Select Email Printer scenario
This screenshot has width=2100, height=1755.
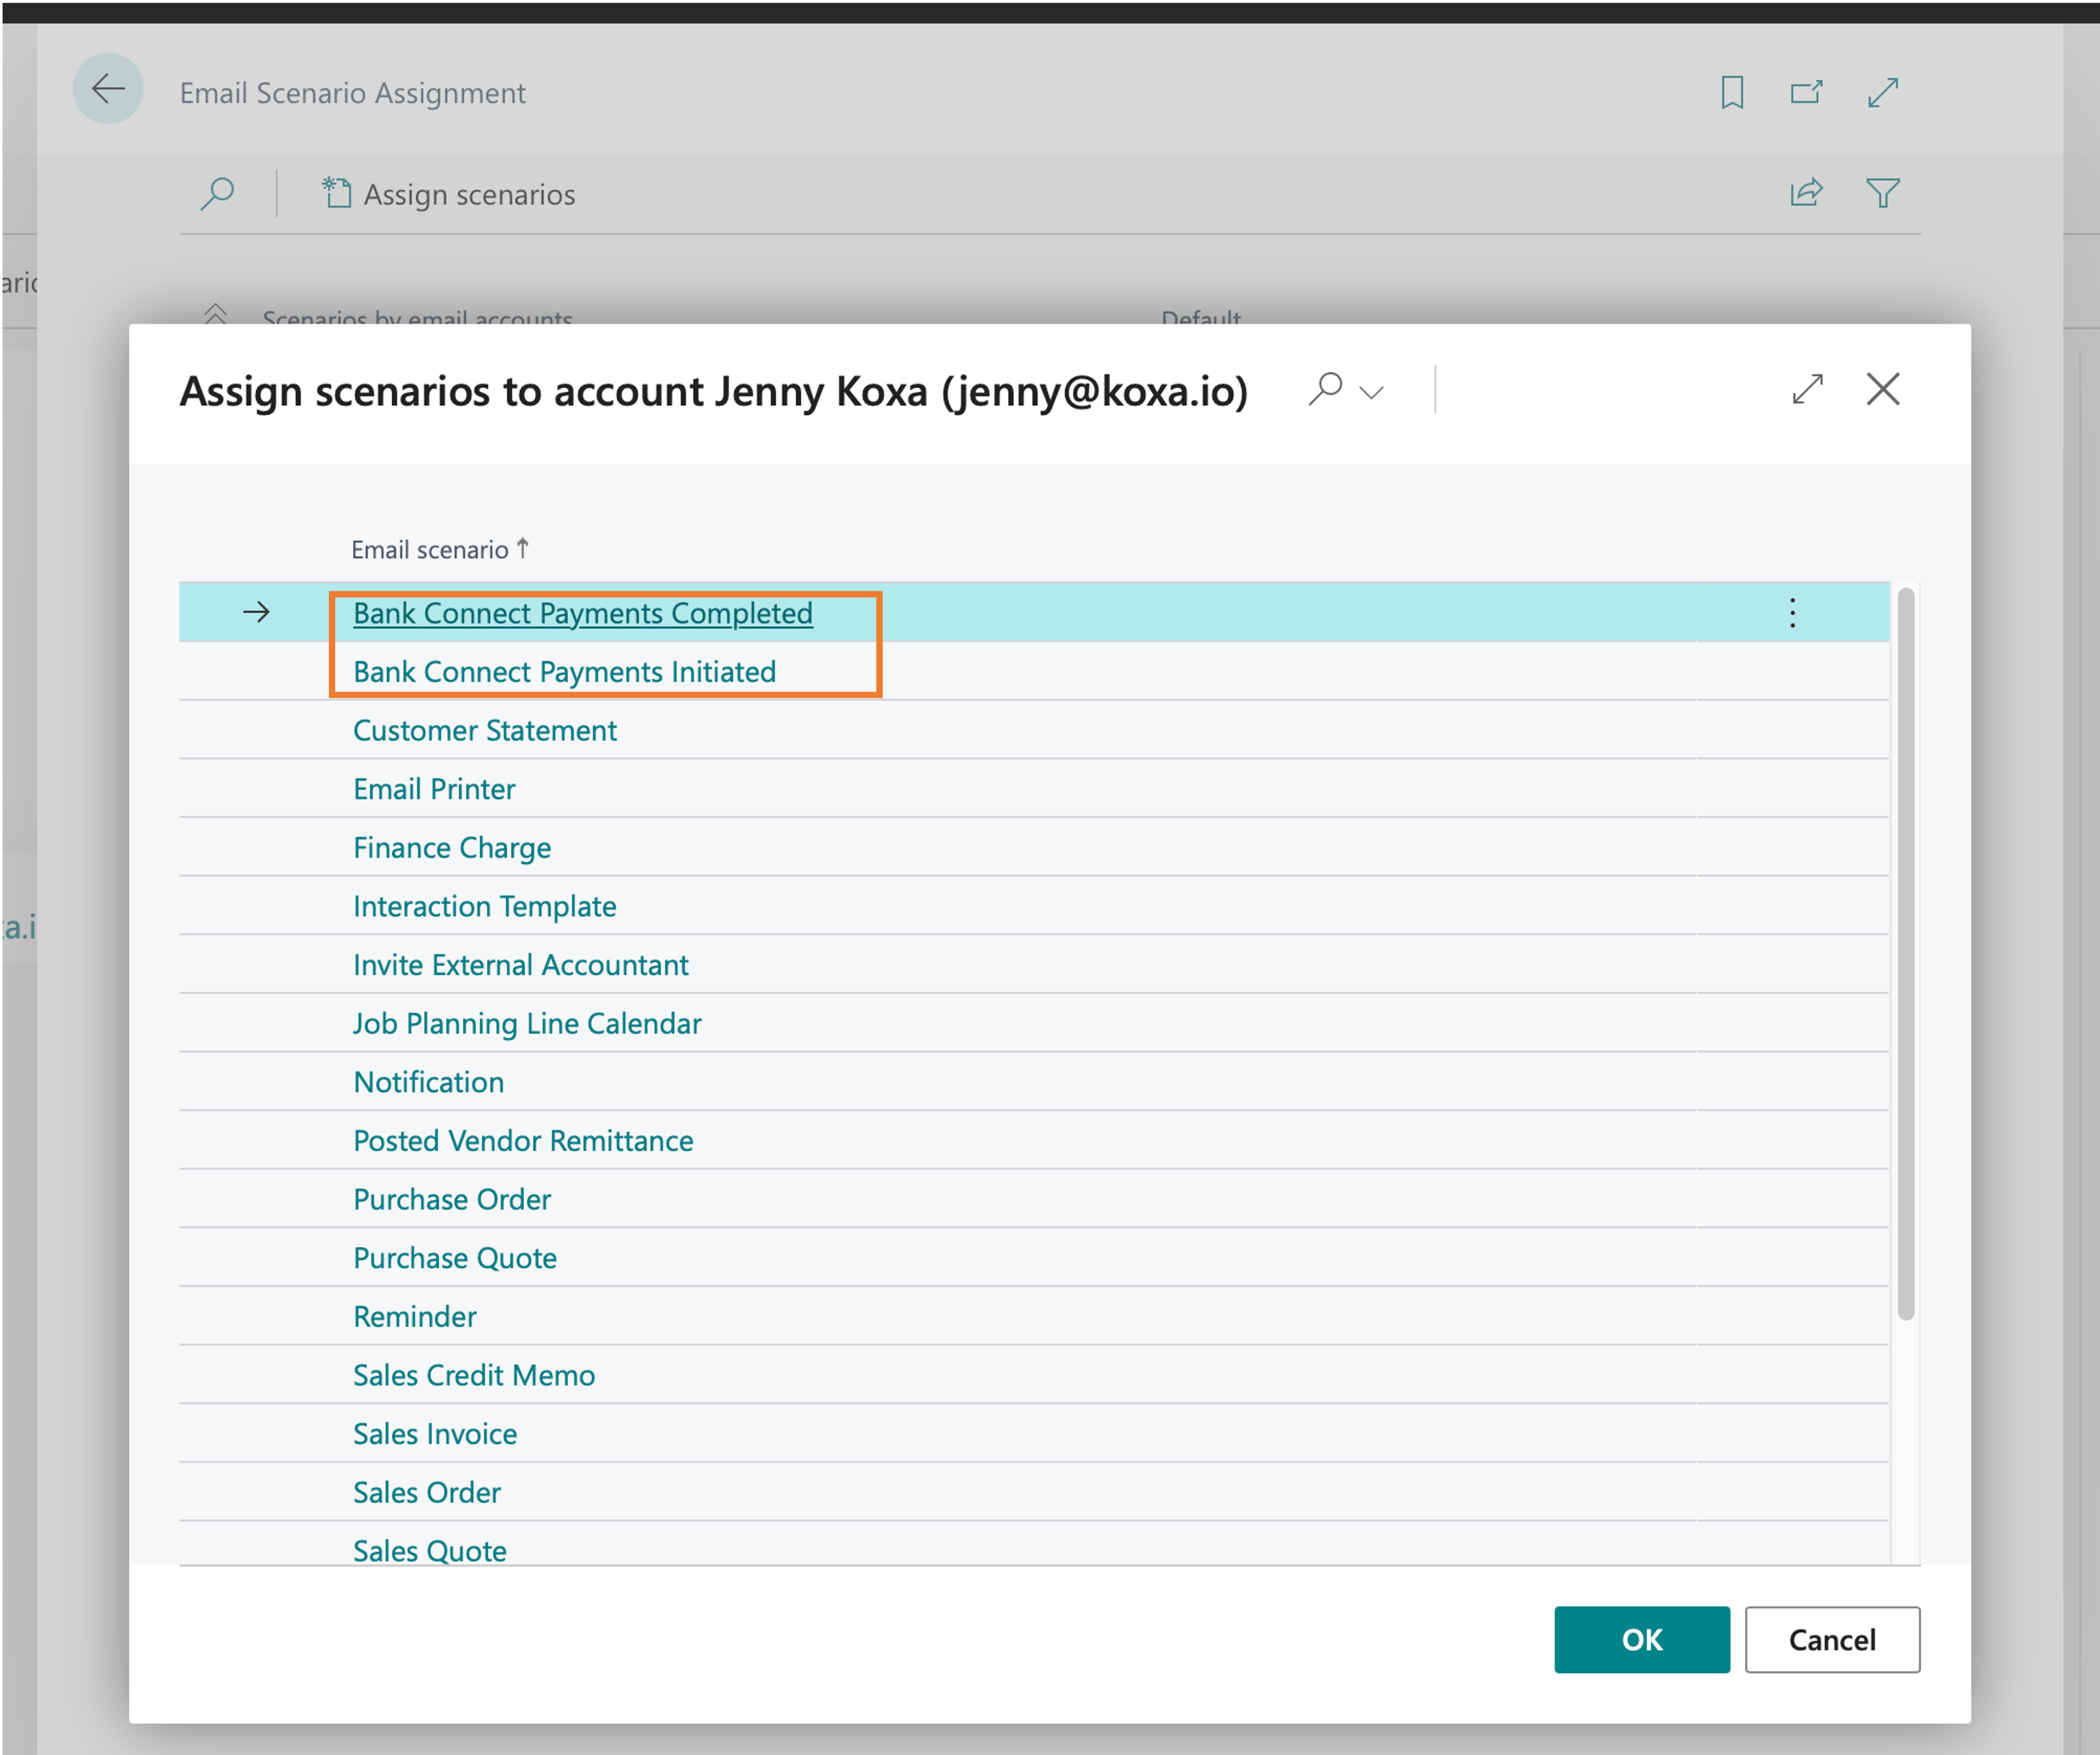(x=434, y=790)
